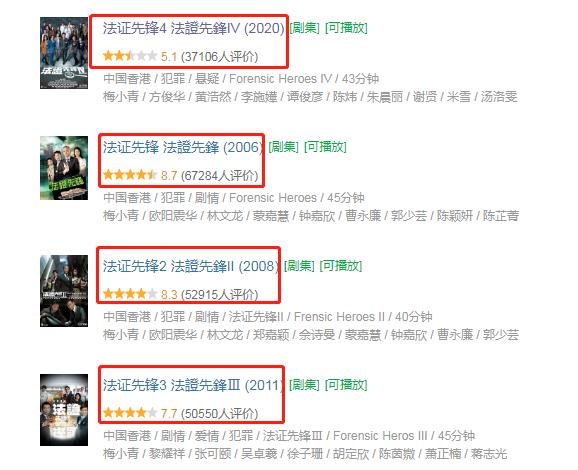Click the 法证先锋3 法證先鋒III (2011) title link
The height and width of the screenshot is (470, 578).
click(194, 385)
